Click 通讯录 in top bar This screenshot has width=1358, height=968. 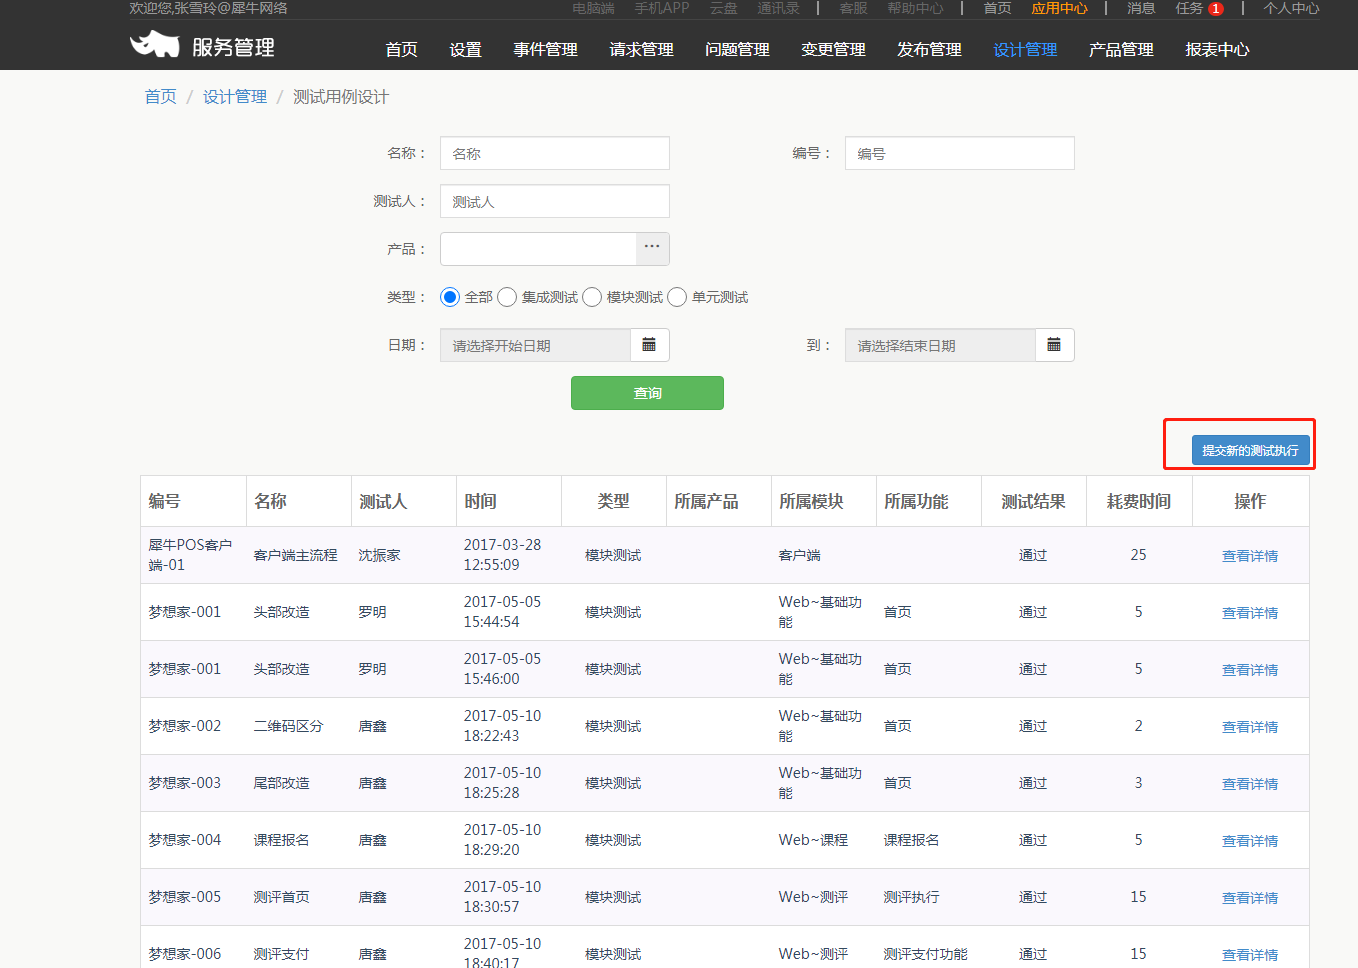click(778, 8)
